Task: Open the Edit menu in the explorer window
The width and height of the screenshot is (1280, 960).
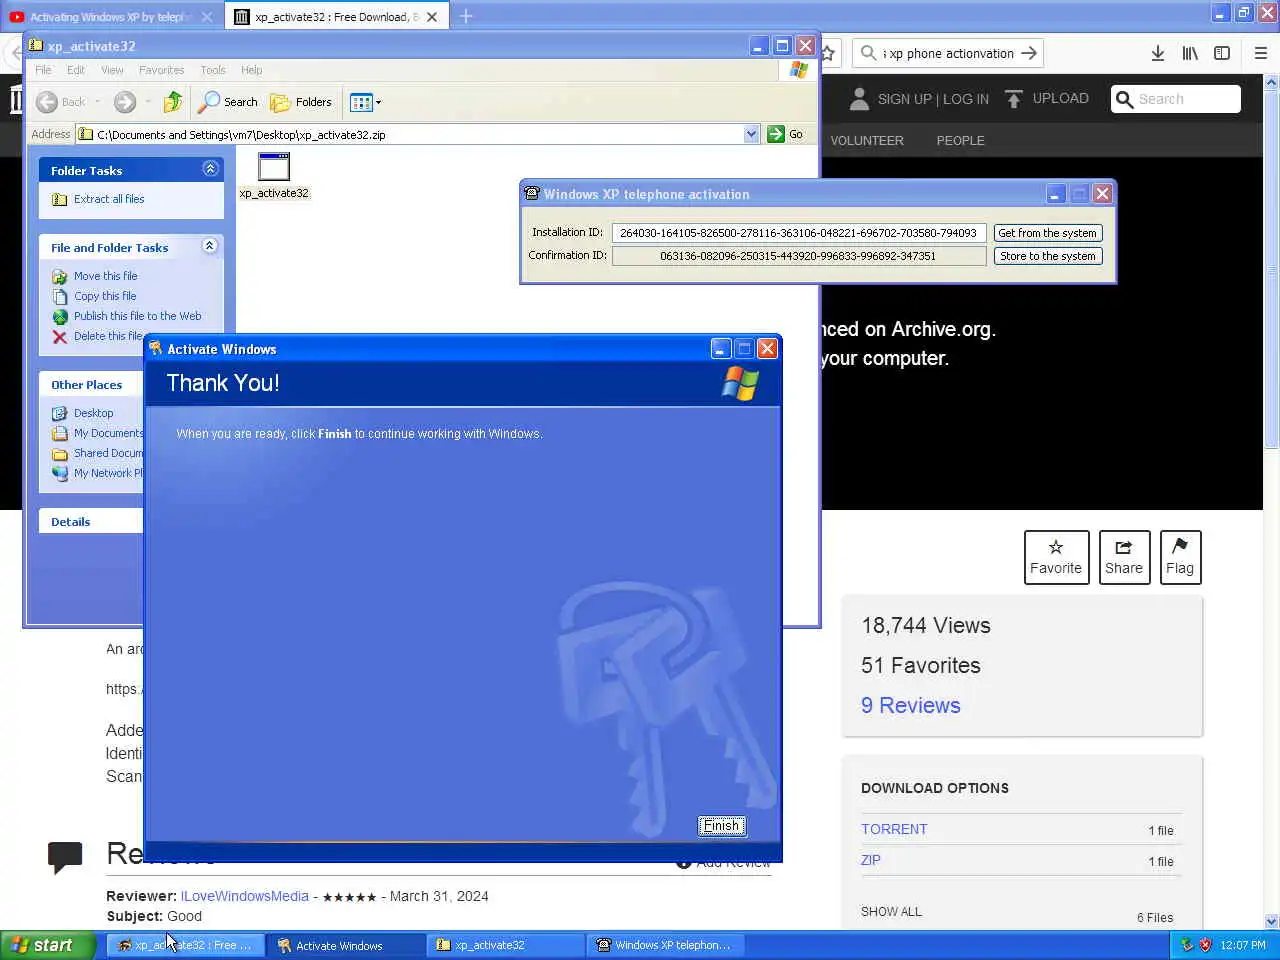Action: coord(76,70)
